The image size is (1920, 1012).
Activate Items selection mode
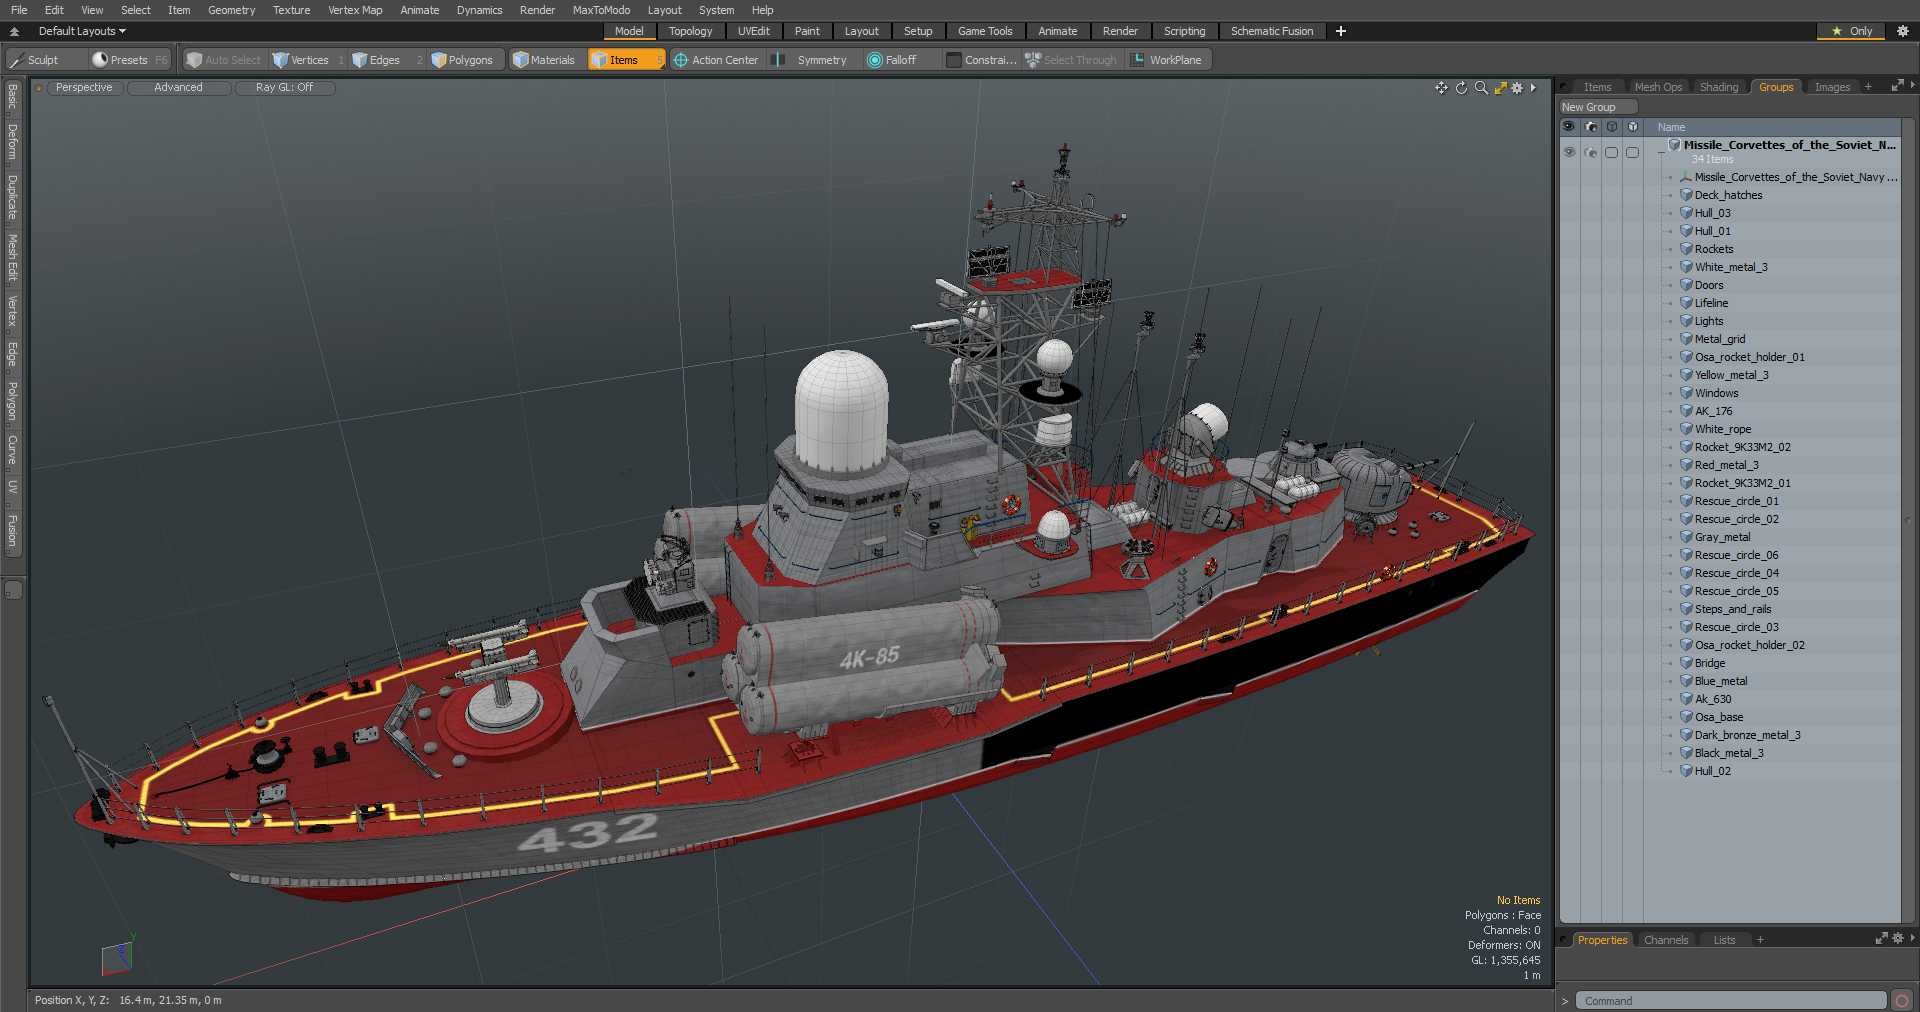(625, 60)
